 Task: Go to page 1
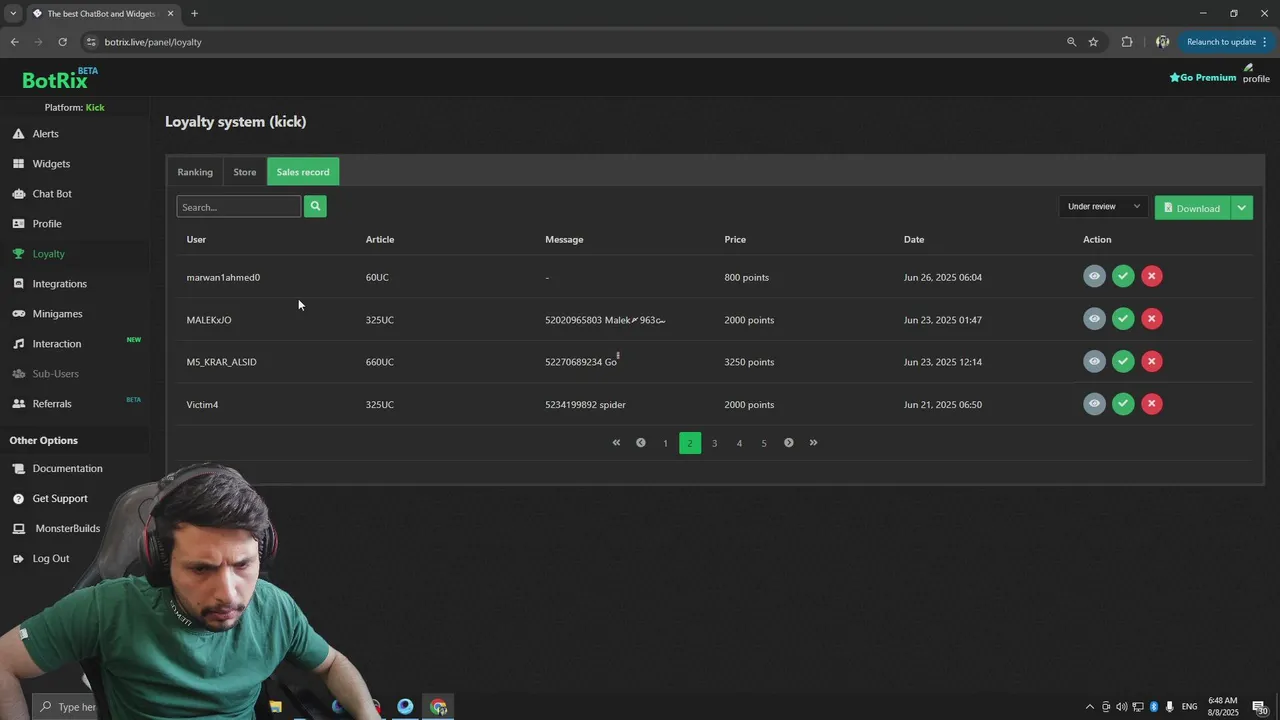665,443
